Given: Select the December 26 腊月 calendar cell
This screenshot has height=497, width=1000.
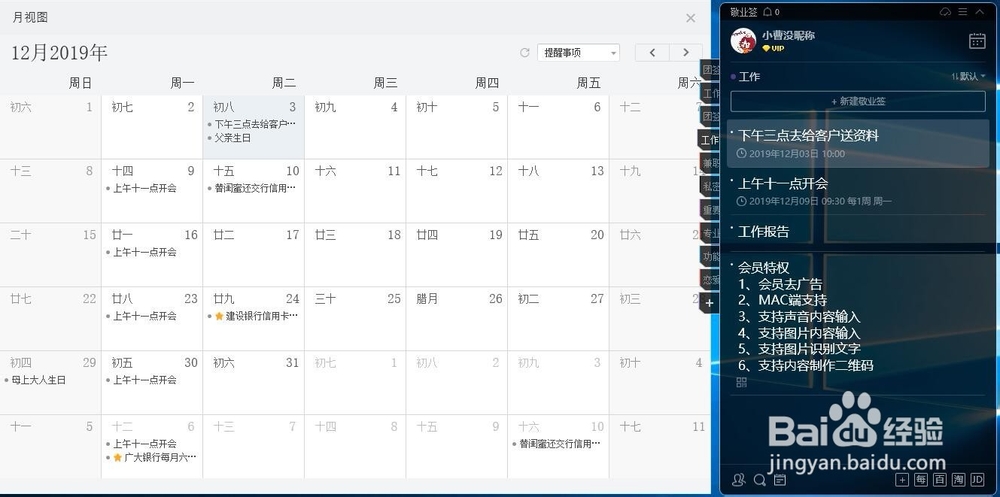Looking at the screenshot, I should [x=457, y=318].
